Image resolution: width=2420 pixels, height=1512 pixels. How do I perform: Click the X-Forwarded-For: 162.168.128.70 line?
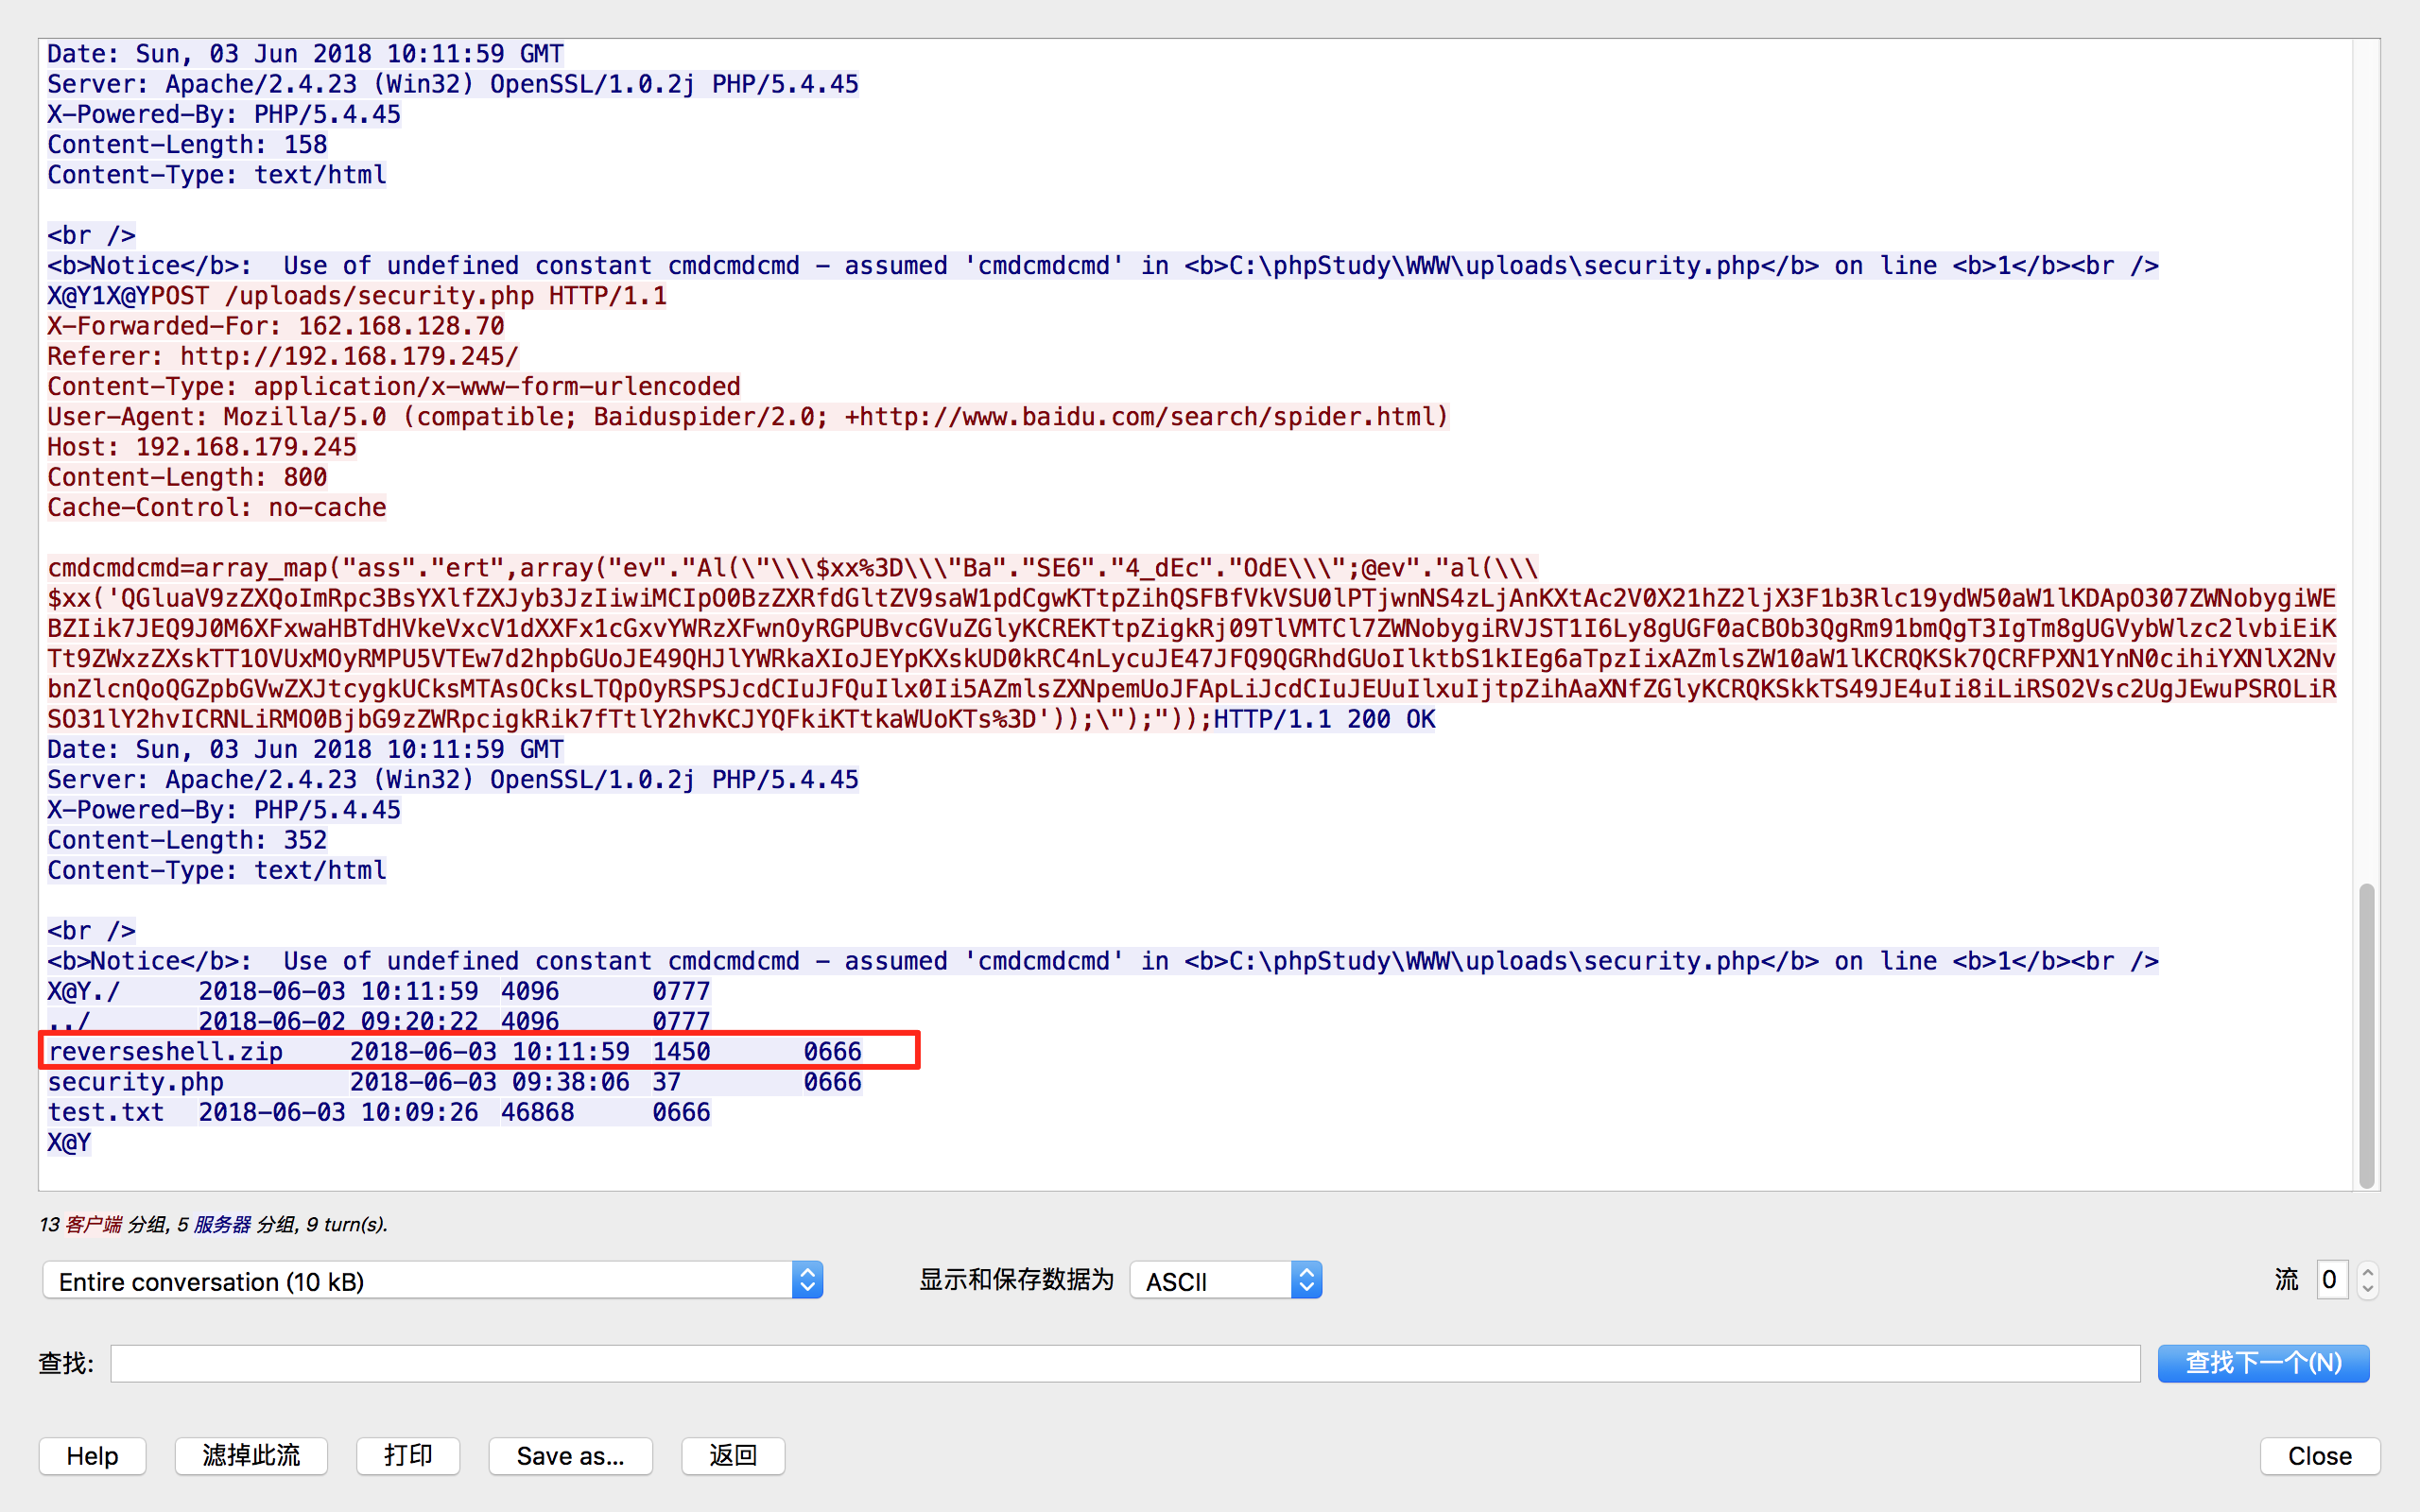(276, 326)
